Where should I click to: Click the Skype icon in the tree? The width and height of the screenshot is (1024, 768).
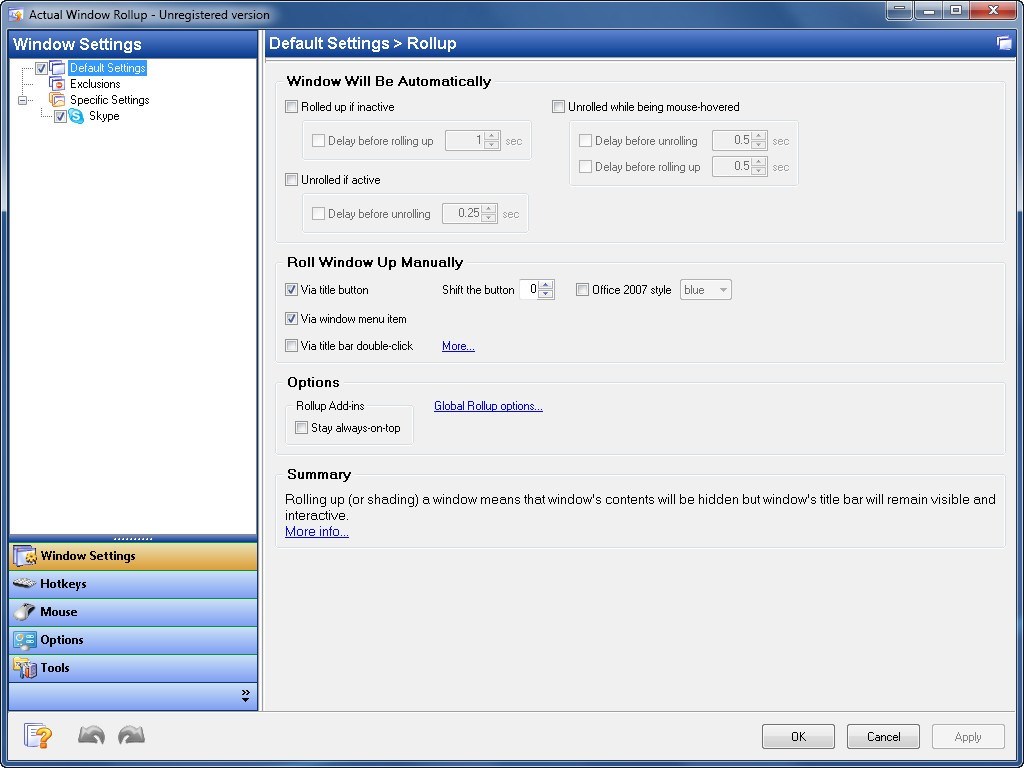[78, 116]
